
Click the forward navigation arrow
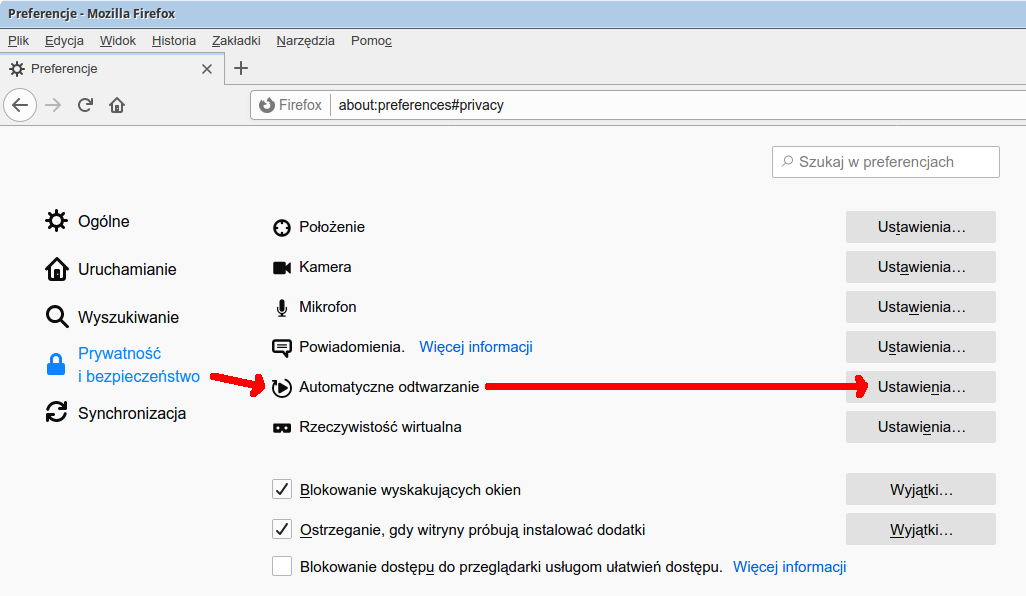point(53,105)
